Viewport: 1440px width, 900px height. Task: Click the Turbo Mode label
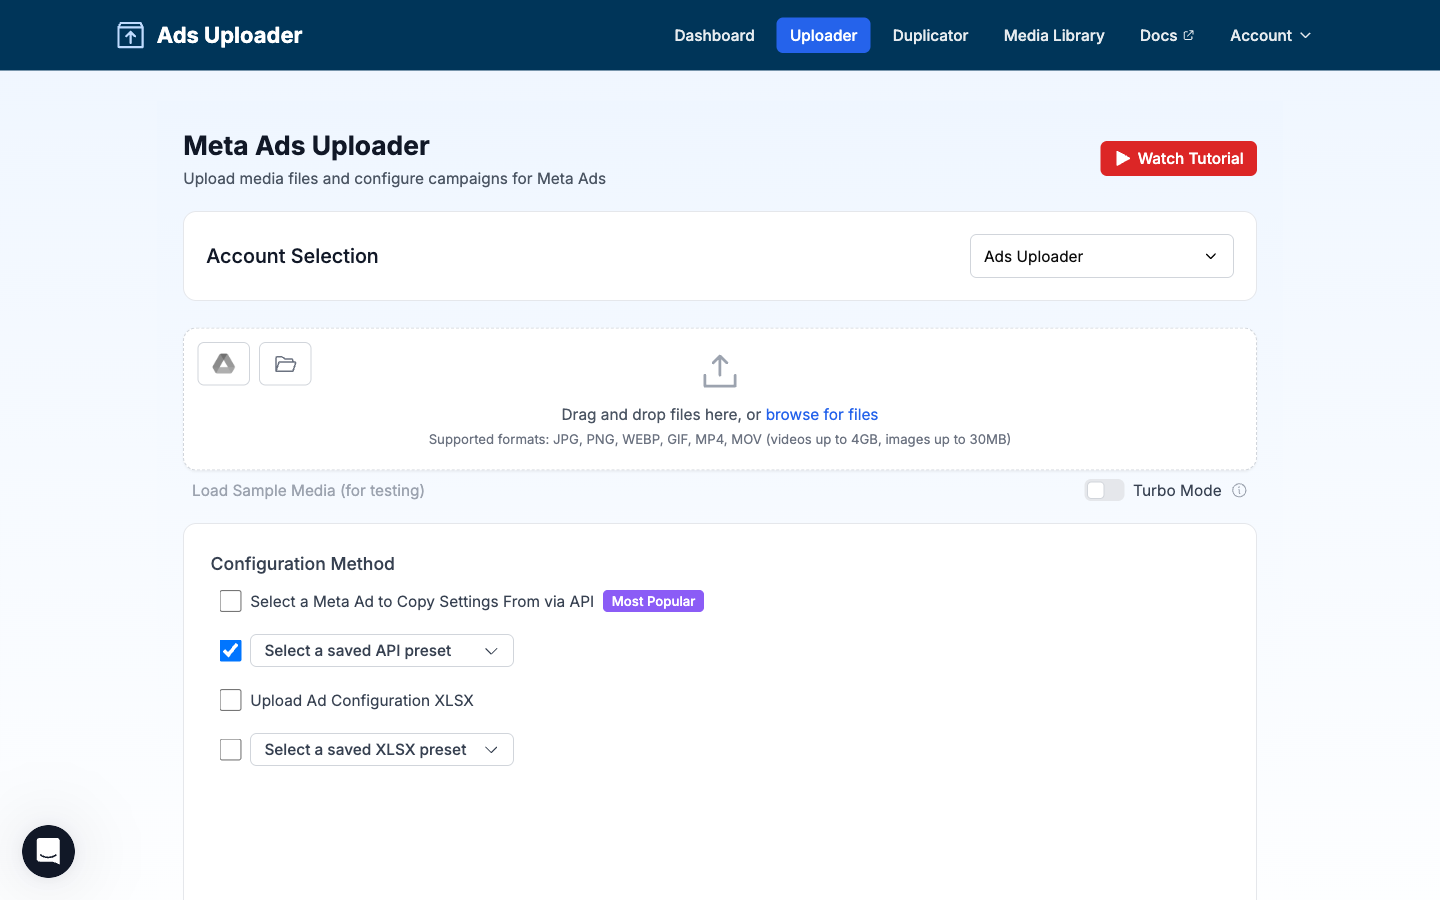coord(1177,490)
